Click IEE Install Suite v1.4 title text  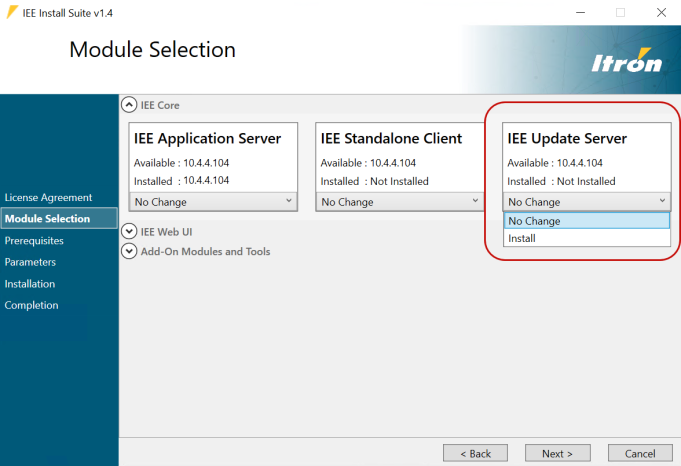pyautogui.click(x=67, y=13)
